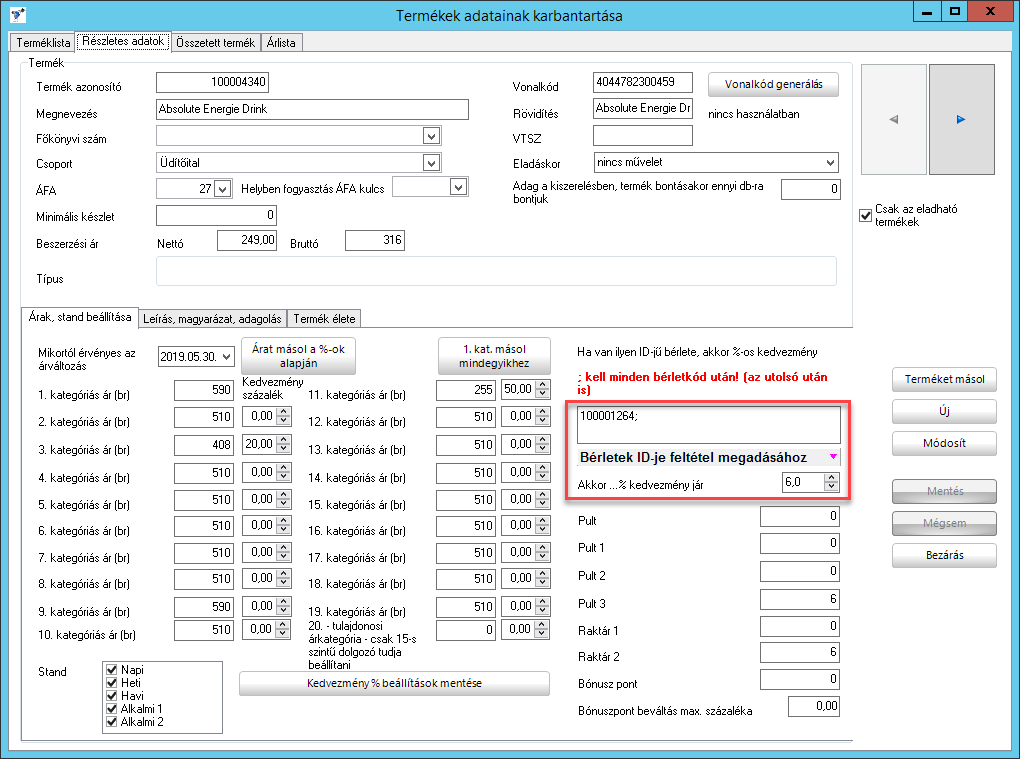1020x759 pixels.
Task: Click the Vonalkód input field
Action: [x=643, y=82]
